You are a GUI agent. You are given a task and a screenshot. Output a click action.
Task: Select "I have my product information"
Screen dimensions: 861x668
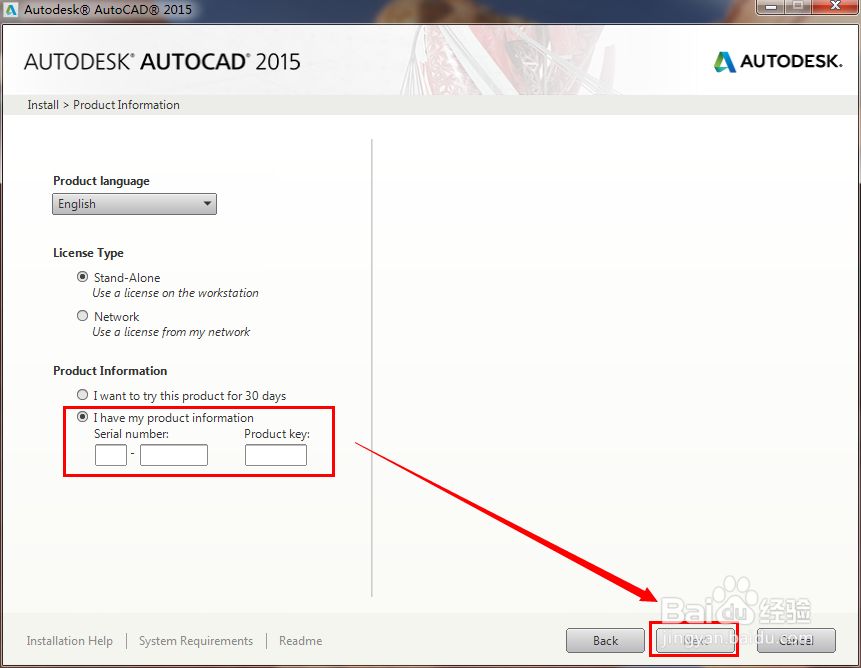[82, 417]
